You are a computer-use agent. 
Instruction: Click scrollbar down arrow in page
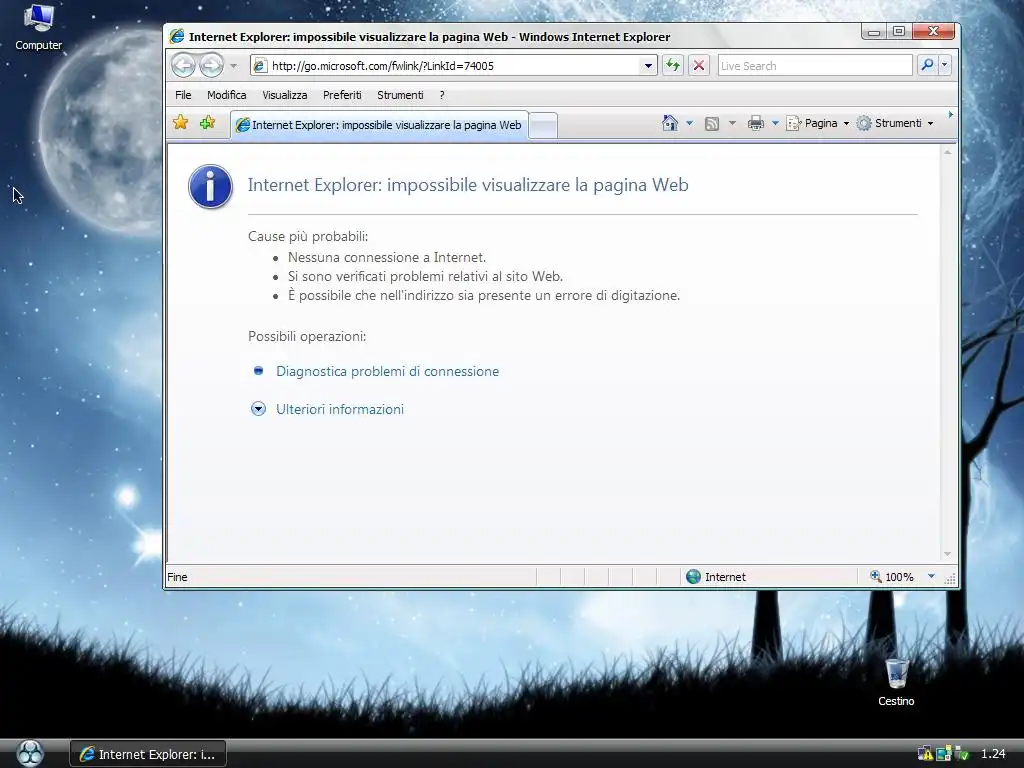click(948, 554)
